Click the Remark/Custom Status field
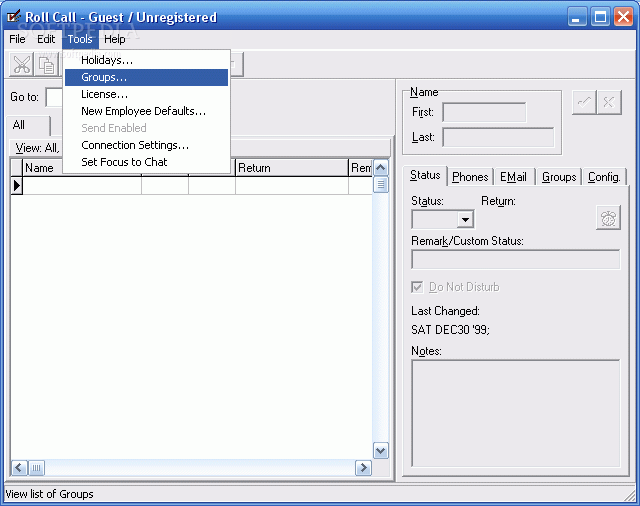Viewport: 640px width, 506px height. pyautogui.click(x=516, y=260)
